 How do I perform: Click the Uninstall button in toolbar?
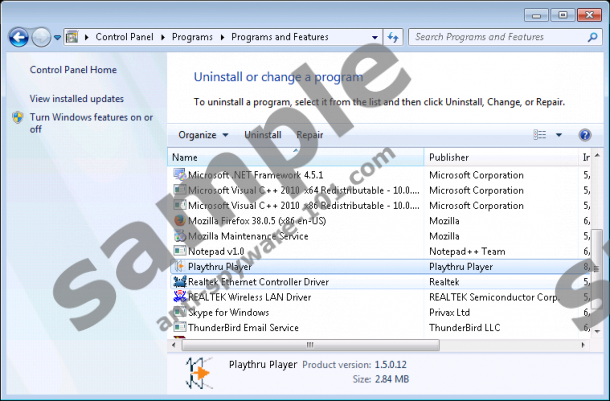[263, 135]
